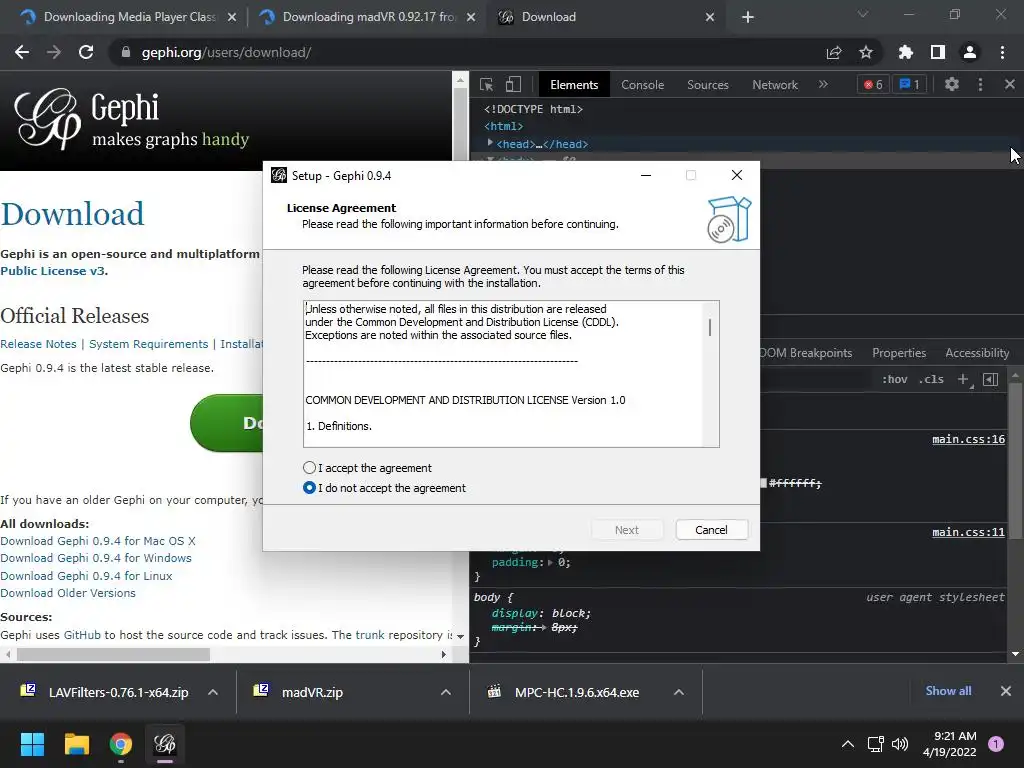Open the Network tab in DevTools
This screenshot has height=768, width=1024.
(x=775, y=85)
